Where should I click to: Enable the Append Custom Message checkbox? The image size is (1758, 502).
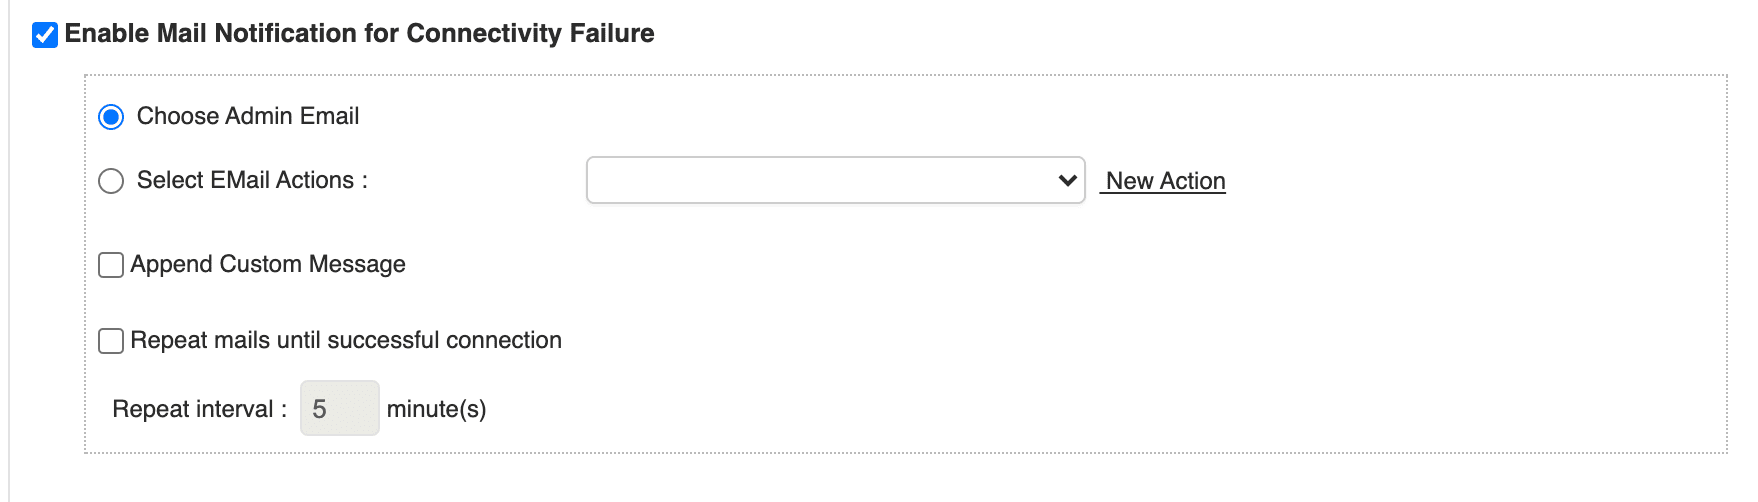pos(111,265)
